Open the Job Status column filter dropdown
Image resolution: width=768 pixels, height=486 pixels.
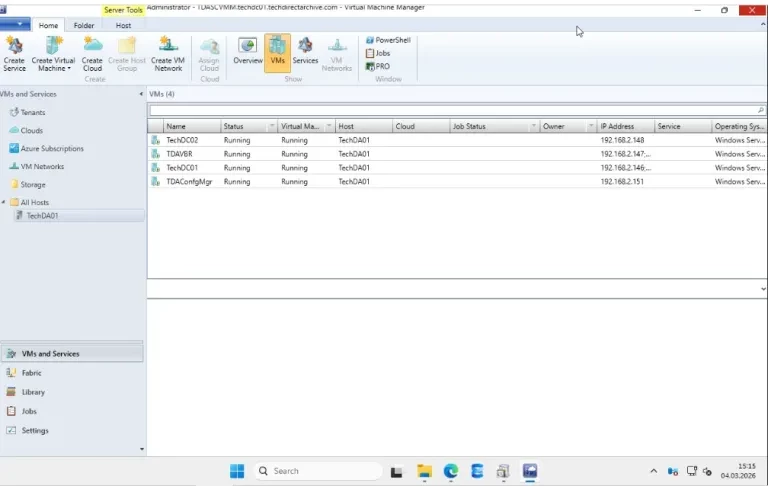point(533,126)
